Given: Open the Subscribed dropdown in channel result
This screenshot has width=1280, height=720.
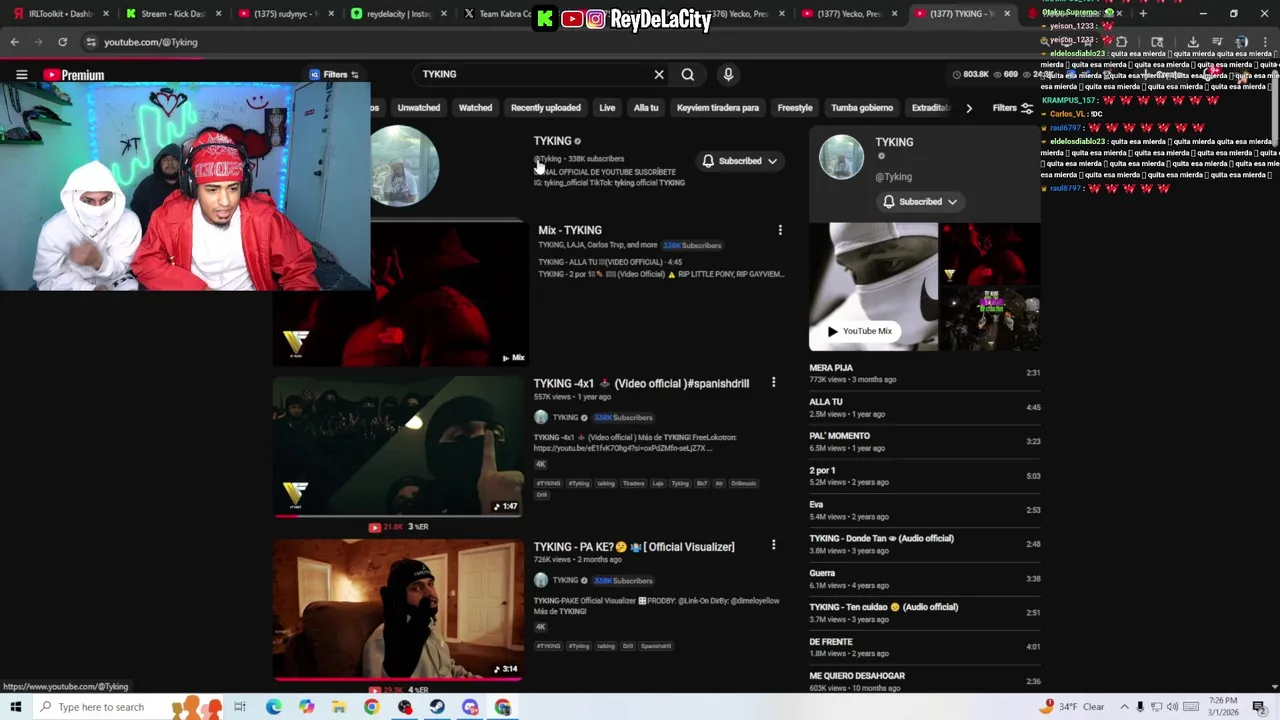Looking at the screenshot, I should pos(739,161).
